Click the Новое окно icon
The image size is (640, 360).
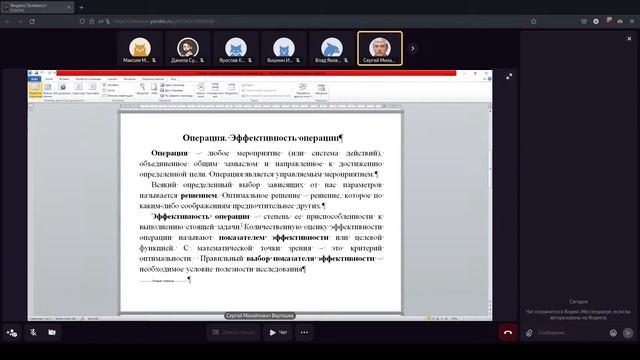[x=200, y=90]
